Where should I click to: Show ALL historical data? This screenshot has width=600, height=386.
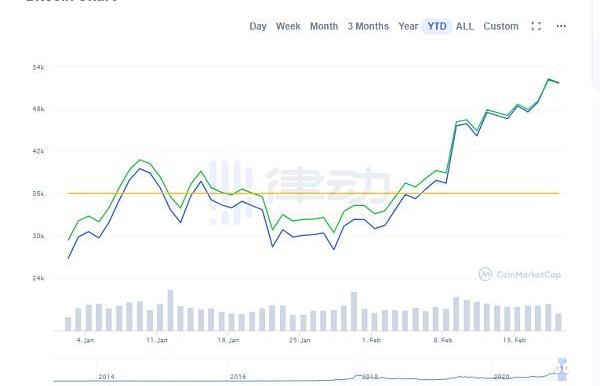(x=465, y=26)
